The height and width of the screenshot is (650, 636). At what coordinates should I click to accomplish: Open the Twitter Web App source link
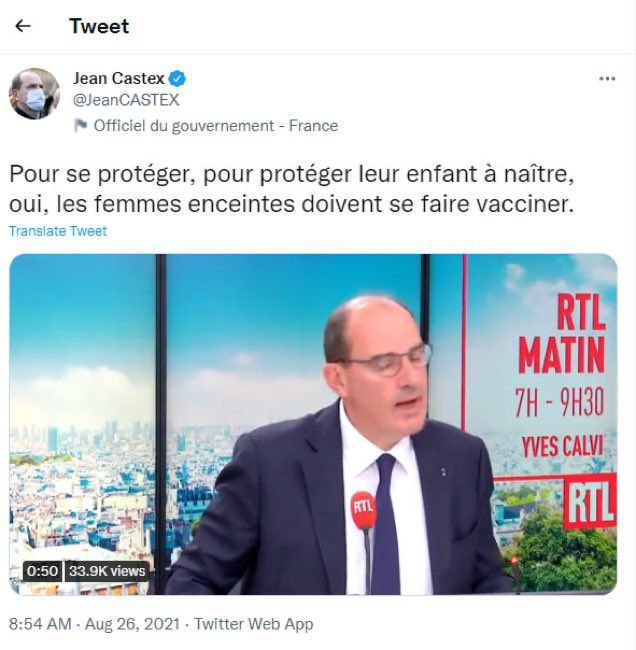pyautogui.click(x=254, y=624)
